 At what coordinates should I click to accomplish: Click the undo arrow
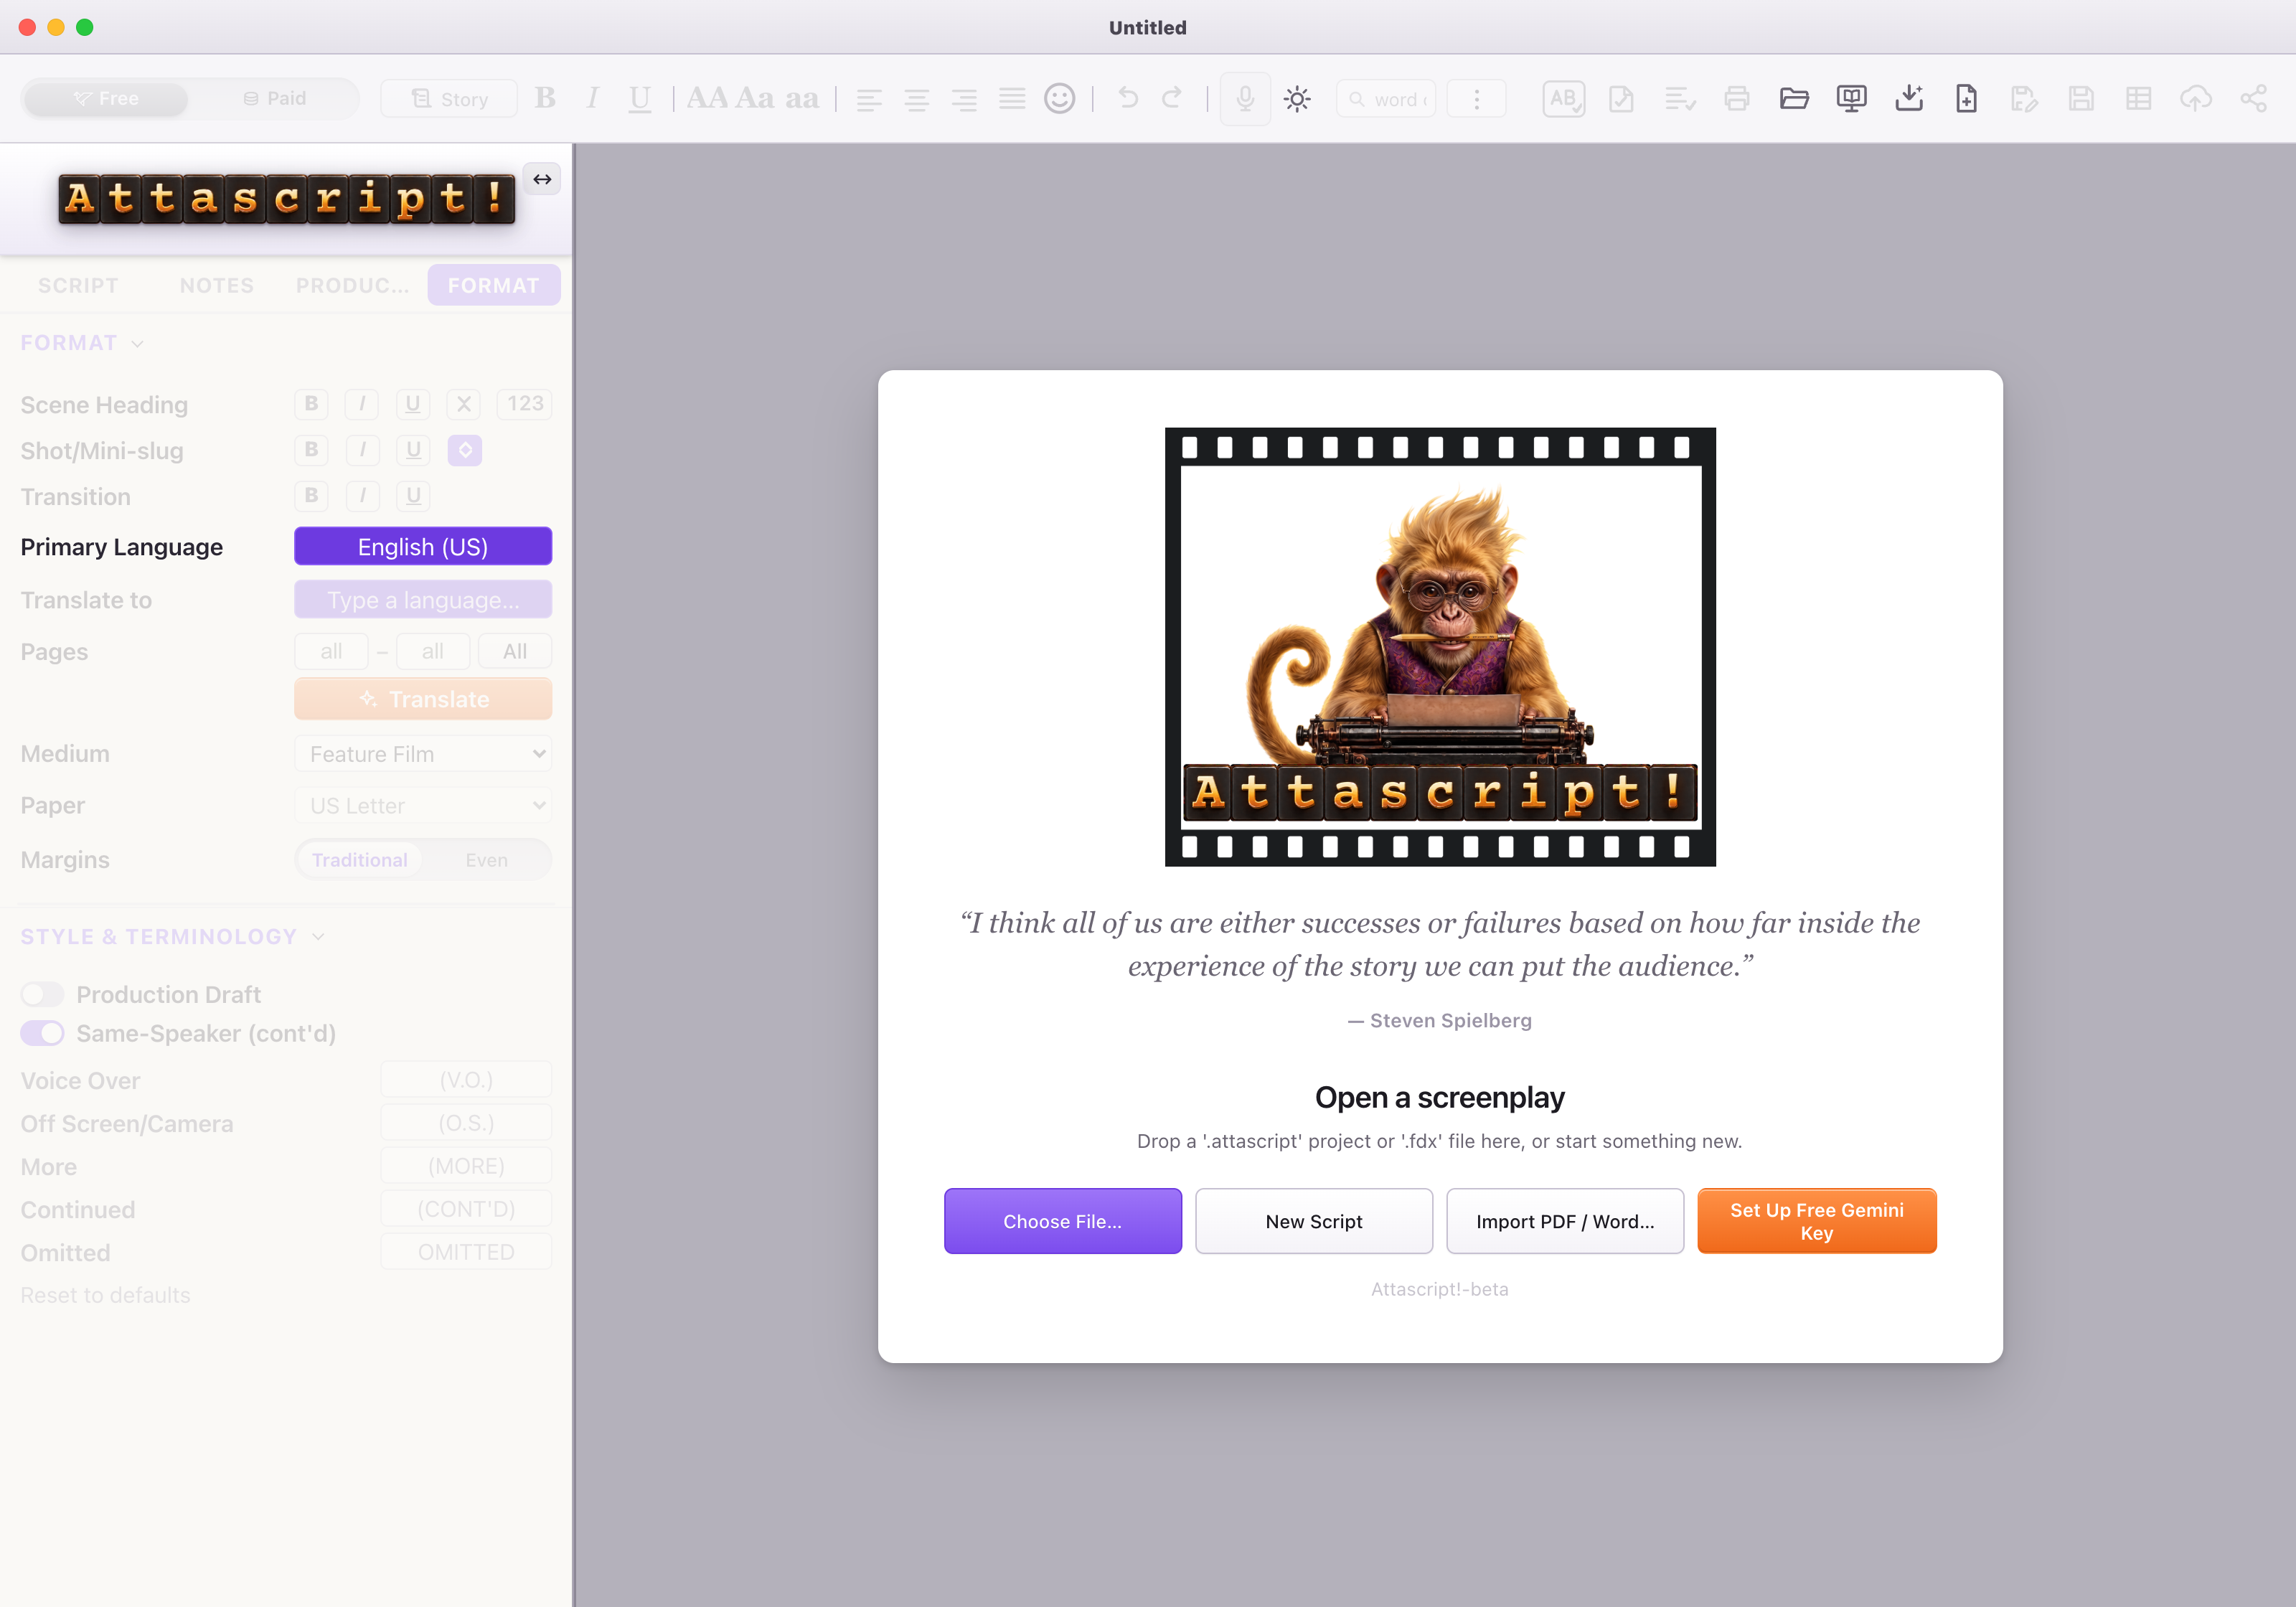[x=1128, y=98]
